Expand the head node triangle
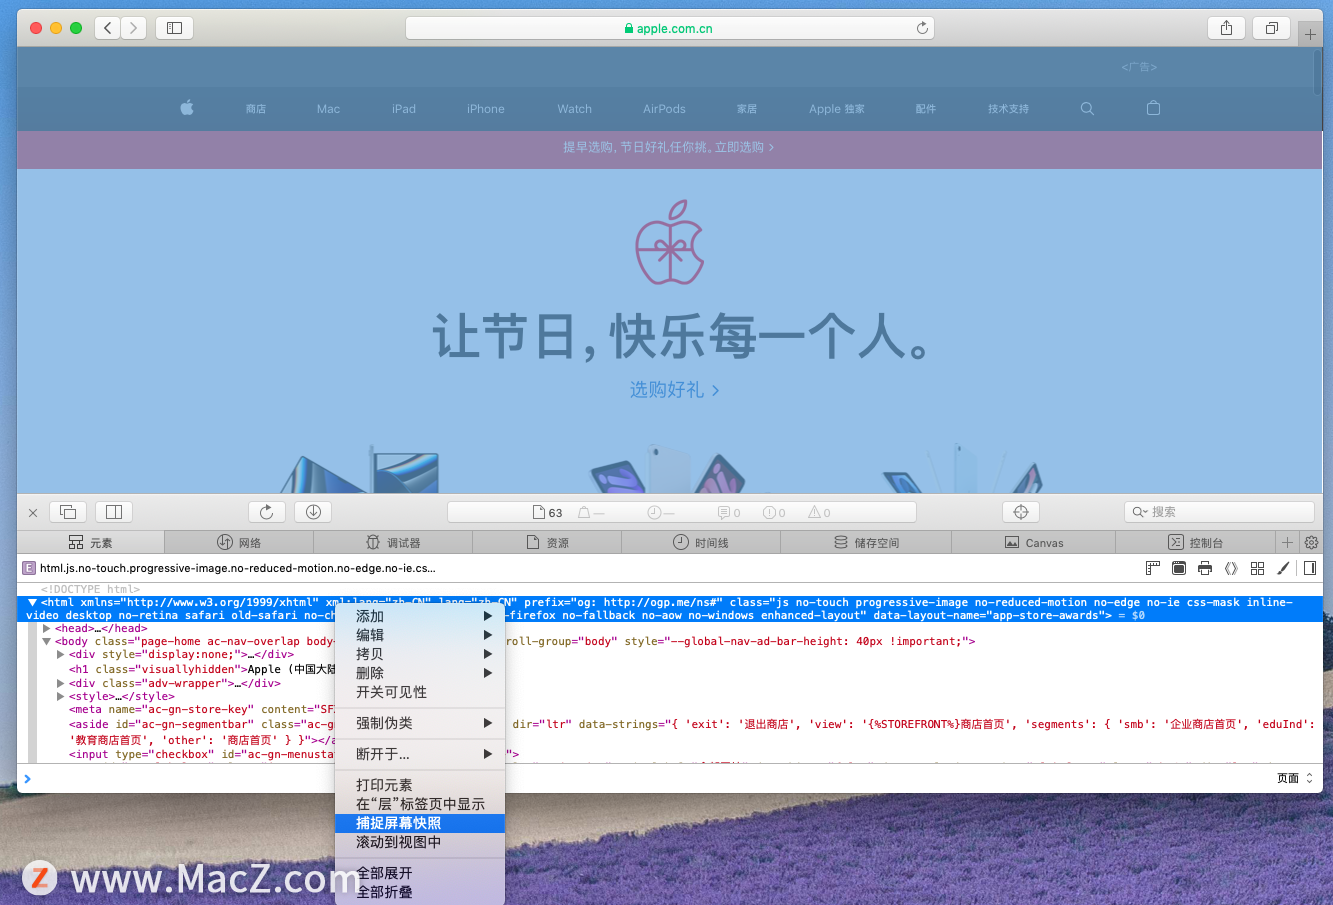The height and width of the screenshot is (905, 1333). [x=46, y=628]
